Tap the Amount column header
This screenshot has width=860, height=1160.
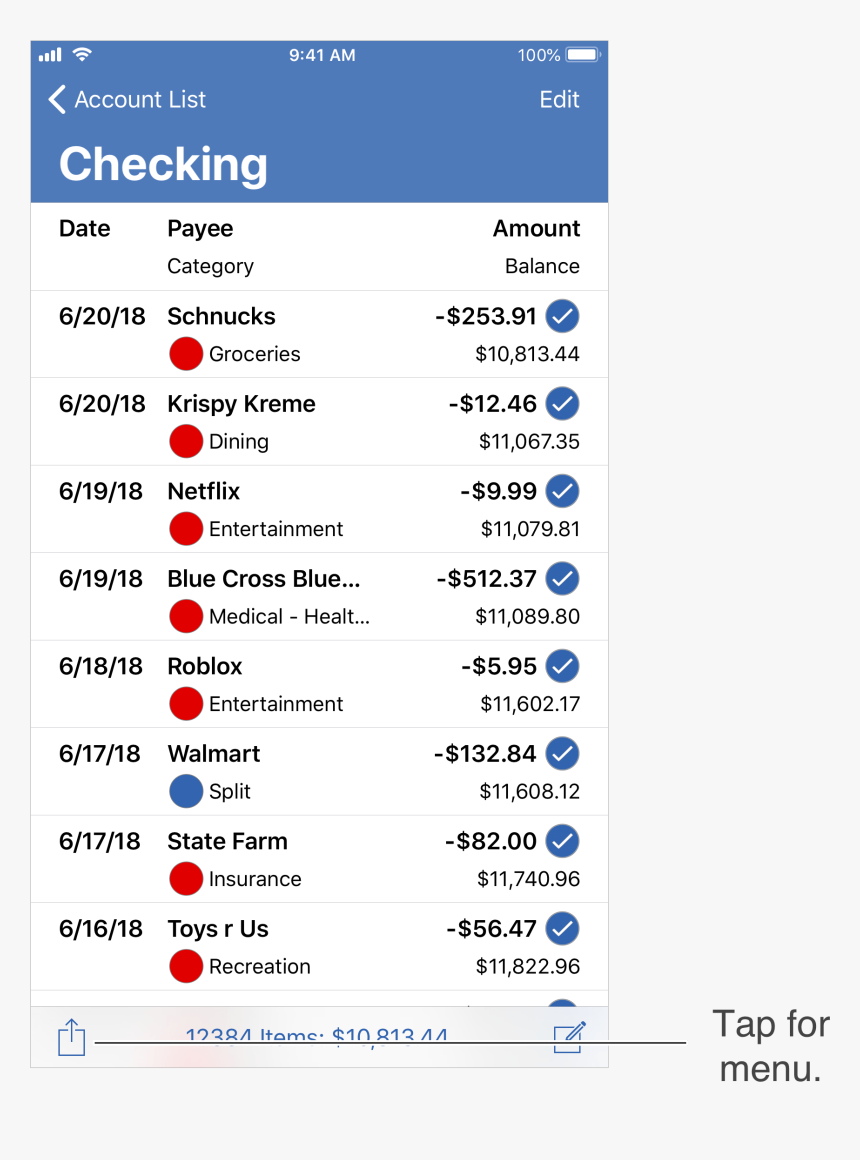(x=536, y=229)
